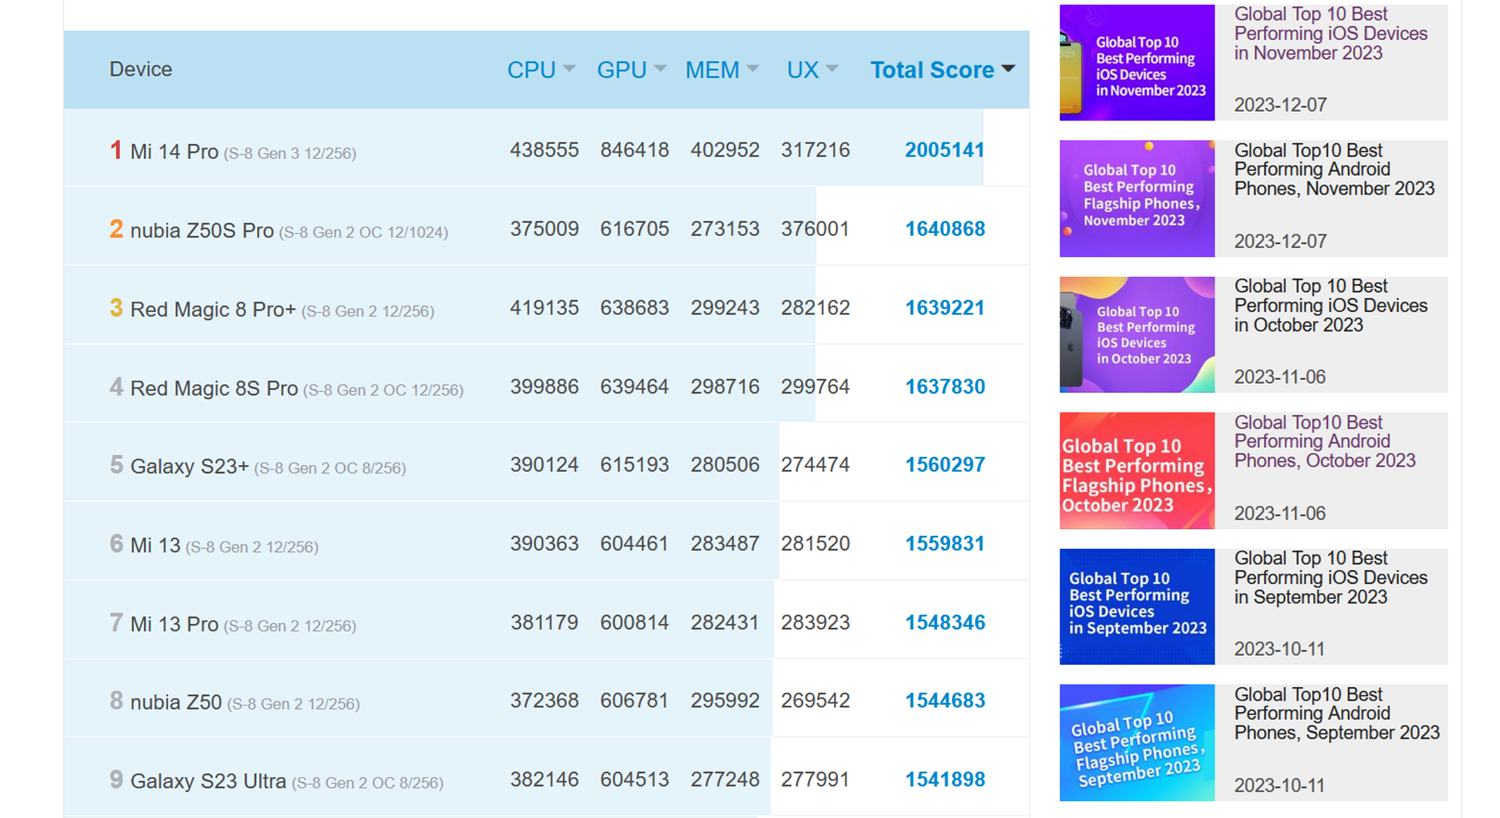Sort by MEM column dropdown arrow
Viewport: 1500px width, 818px height.
coord(753,69)
